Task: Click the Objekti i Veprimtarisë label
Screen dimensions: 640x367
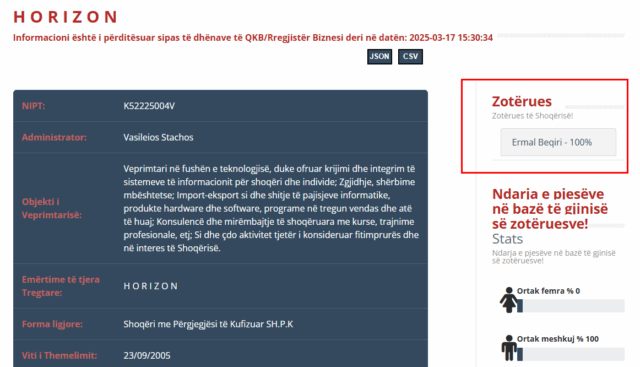Action: 52,208
